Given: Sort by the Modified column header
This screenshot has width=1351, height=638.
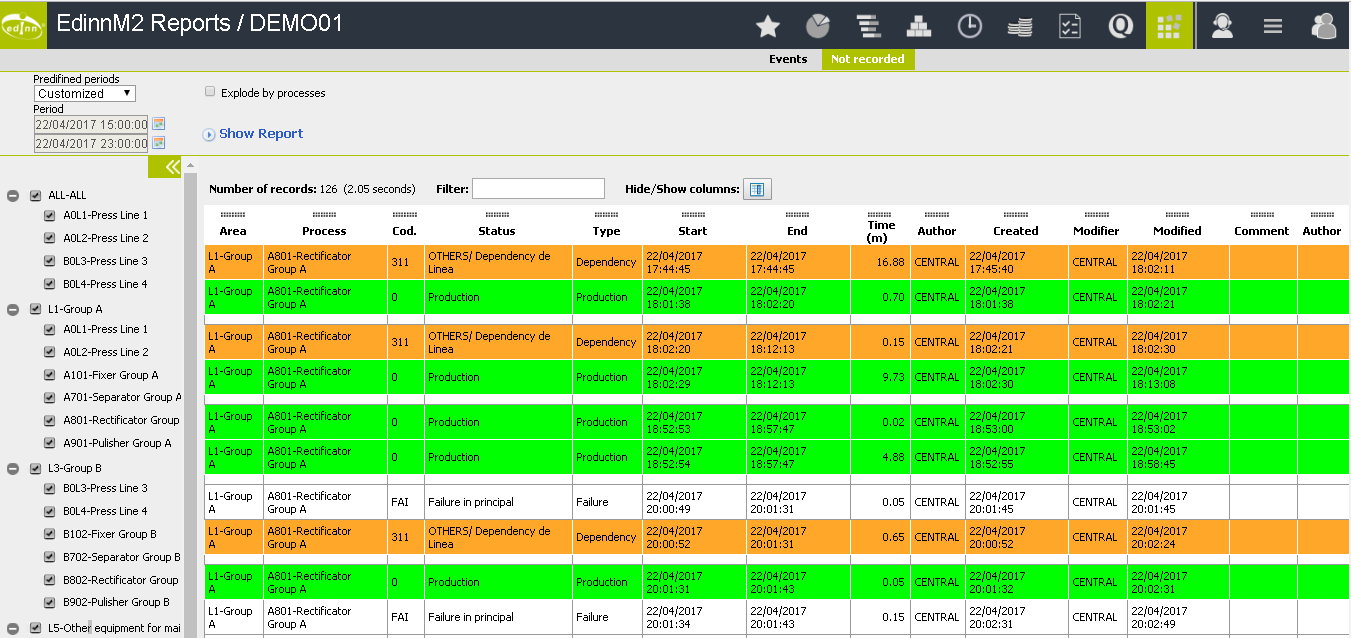Looking at the screenshot, I should click(x=1177, y=231).
